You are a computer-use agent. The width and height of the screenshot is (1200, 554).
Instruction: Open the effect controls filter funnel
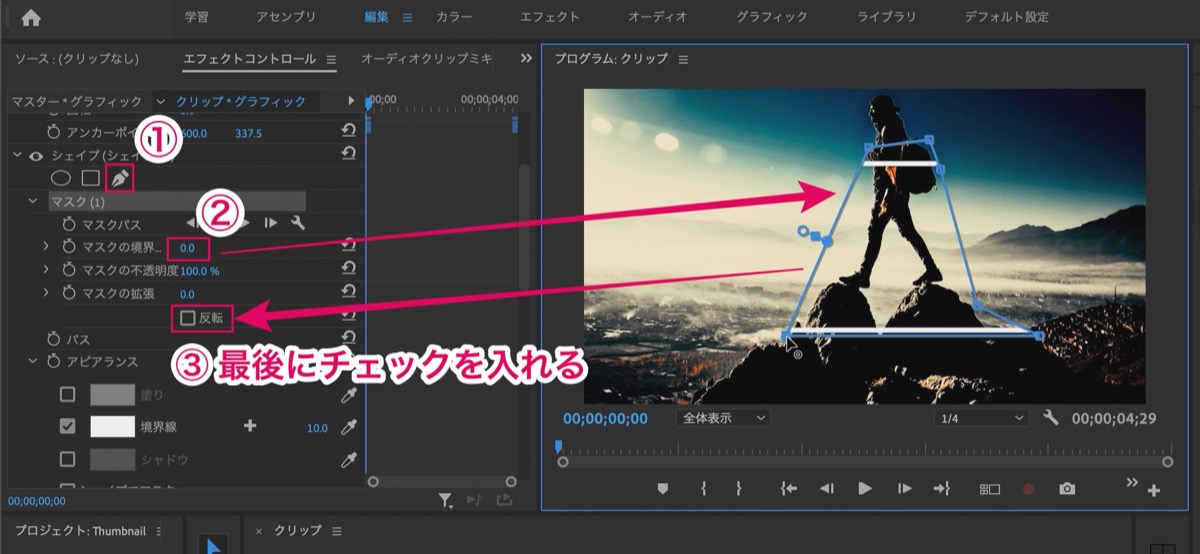click(x=445, y=498)
